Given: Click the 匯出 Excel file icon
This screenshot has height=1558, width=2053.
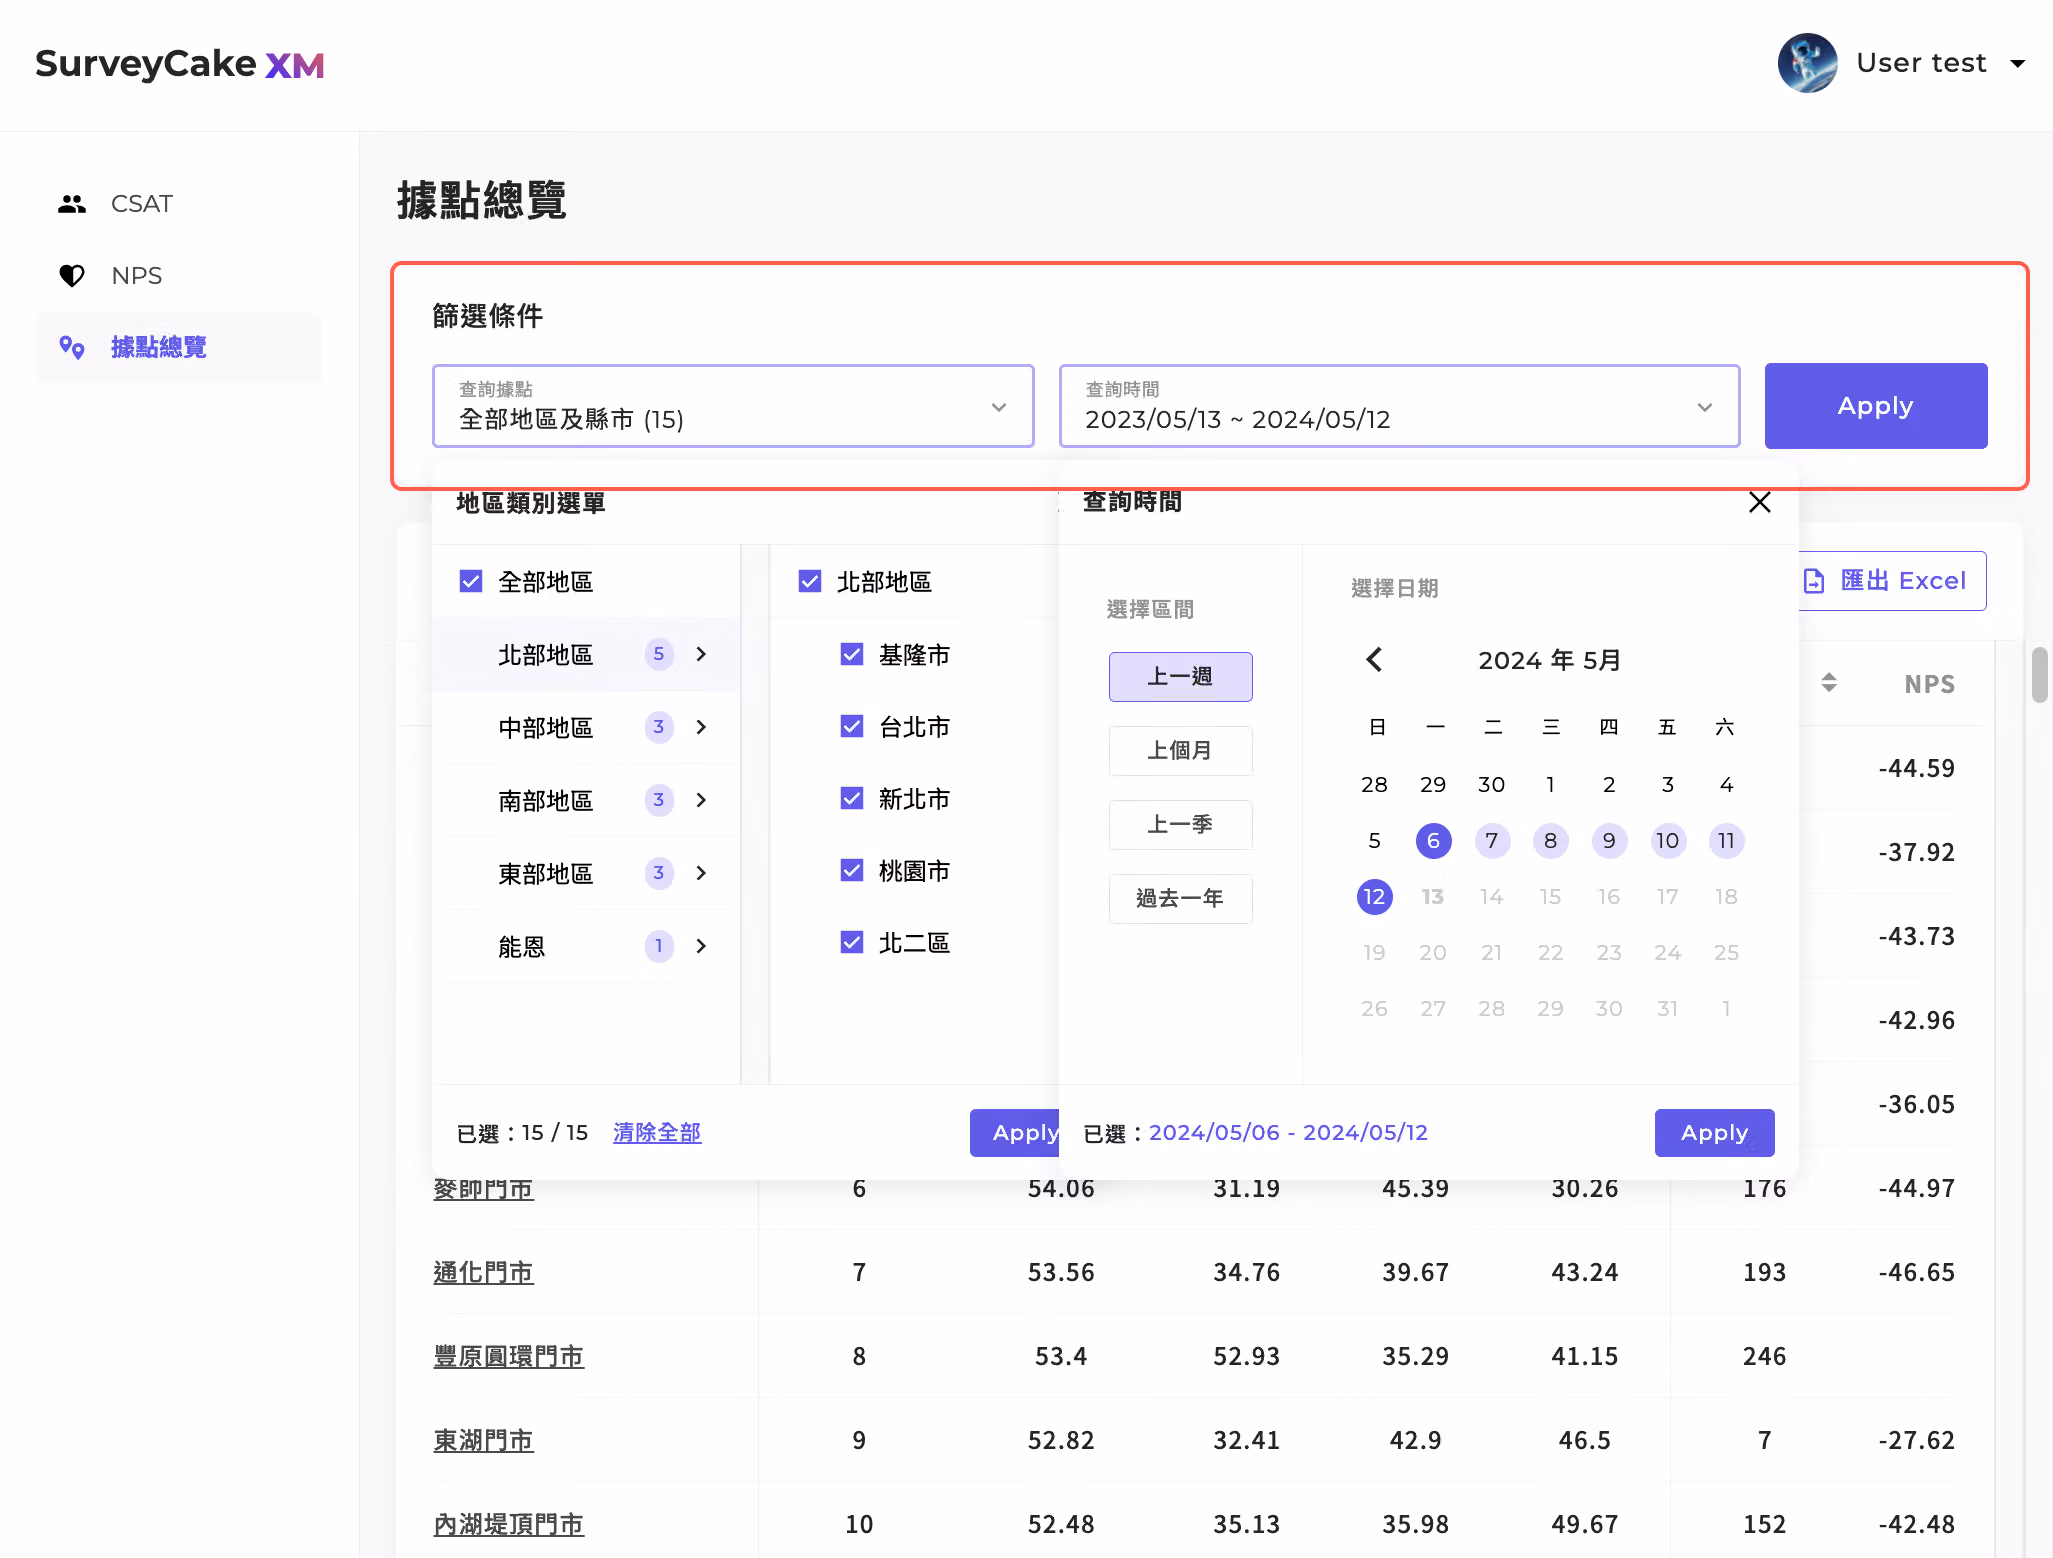Looking at the screenshot, I should (1814, 581).
